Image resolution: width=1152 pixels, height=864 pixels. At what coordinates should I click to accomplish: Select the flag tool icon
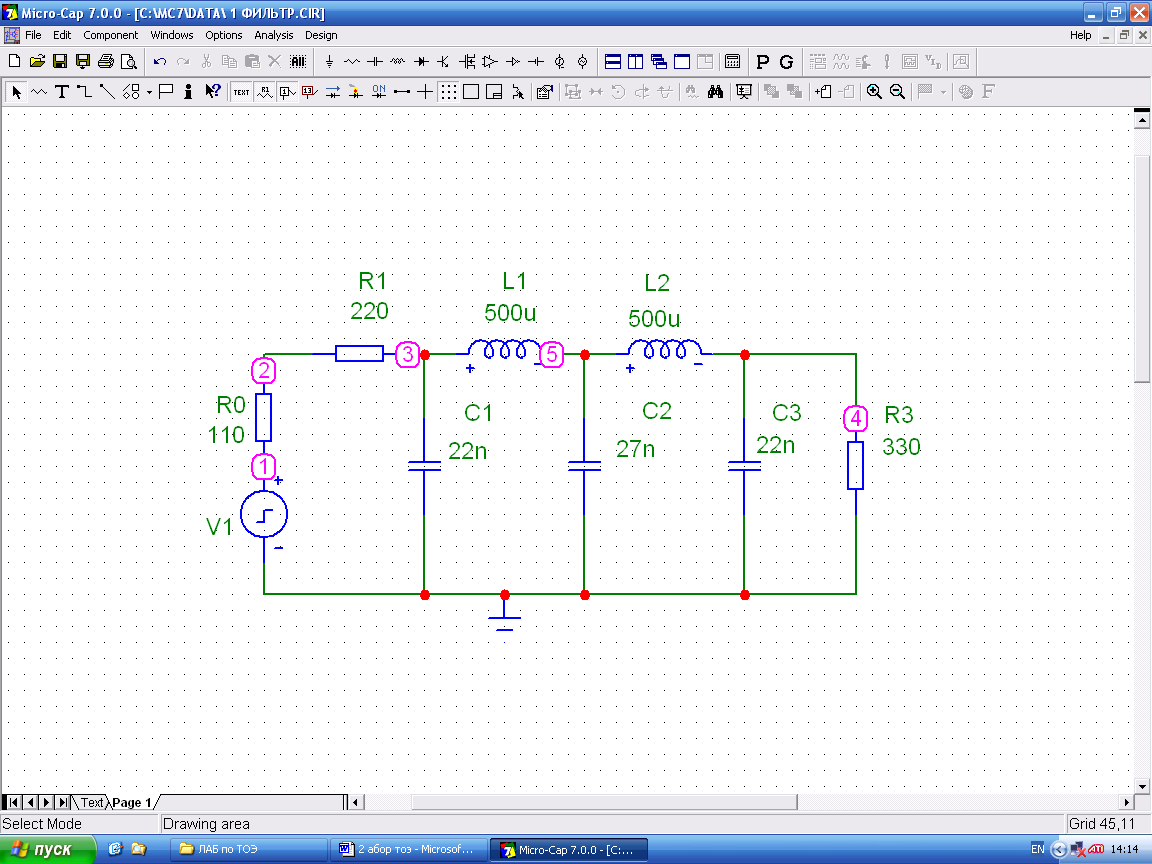166,92
